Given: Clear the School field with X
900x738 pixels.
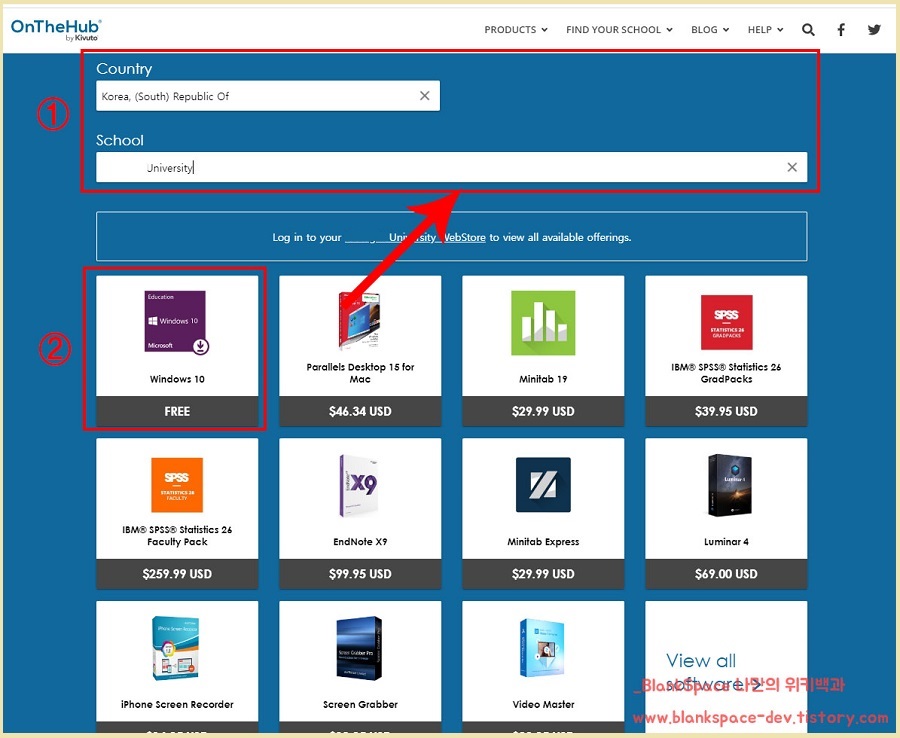Looking at the screenshot, I should coord(792,167).
